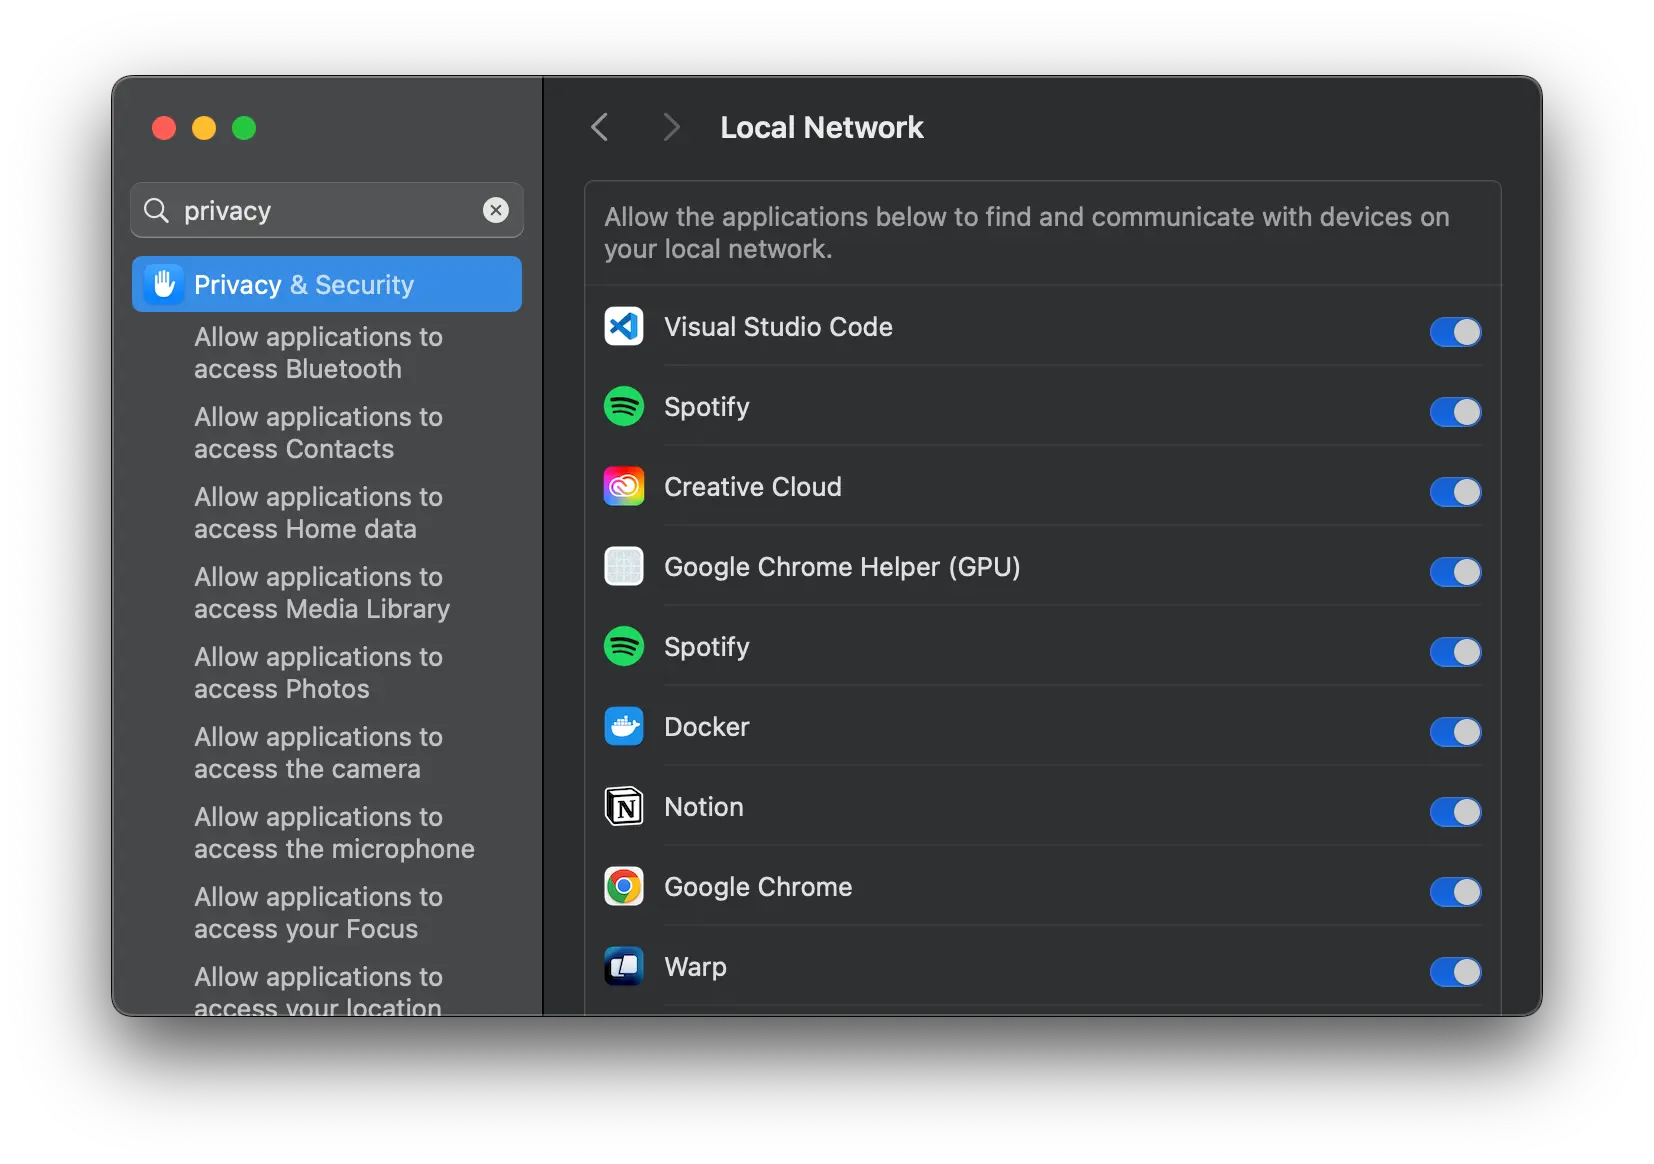Screen dimensions: 1654x1164
Task: Toggle off Warp's local network switch
Action: pos(1454,972)
